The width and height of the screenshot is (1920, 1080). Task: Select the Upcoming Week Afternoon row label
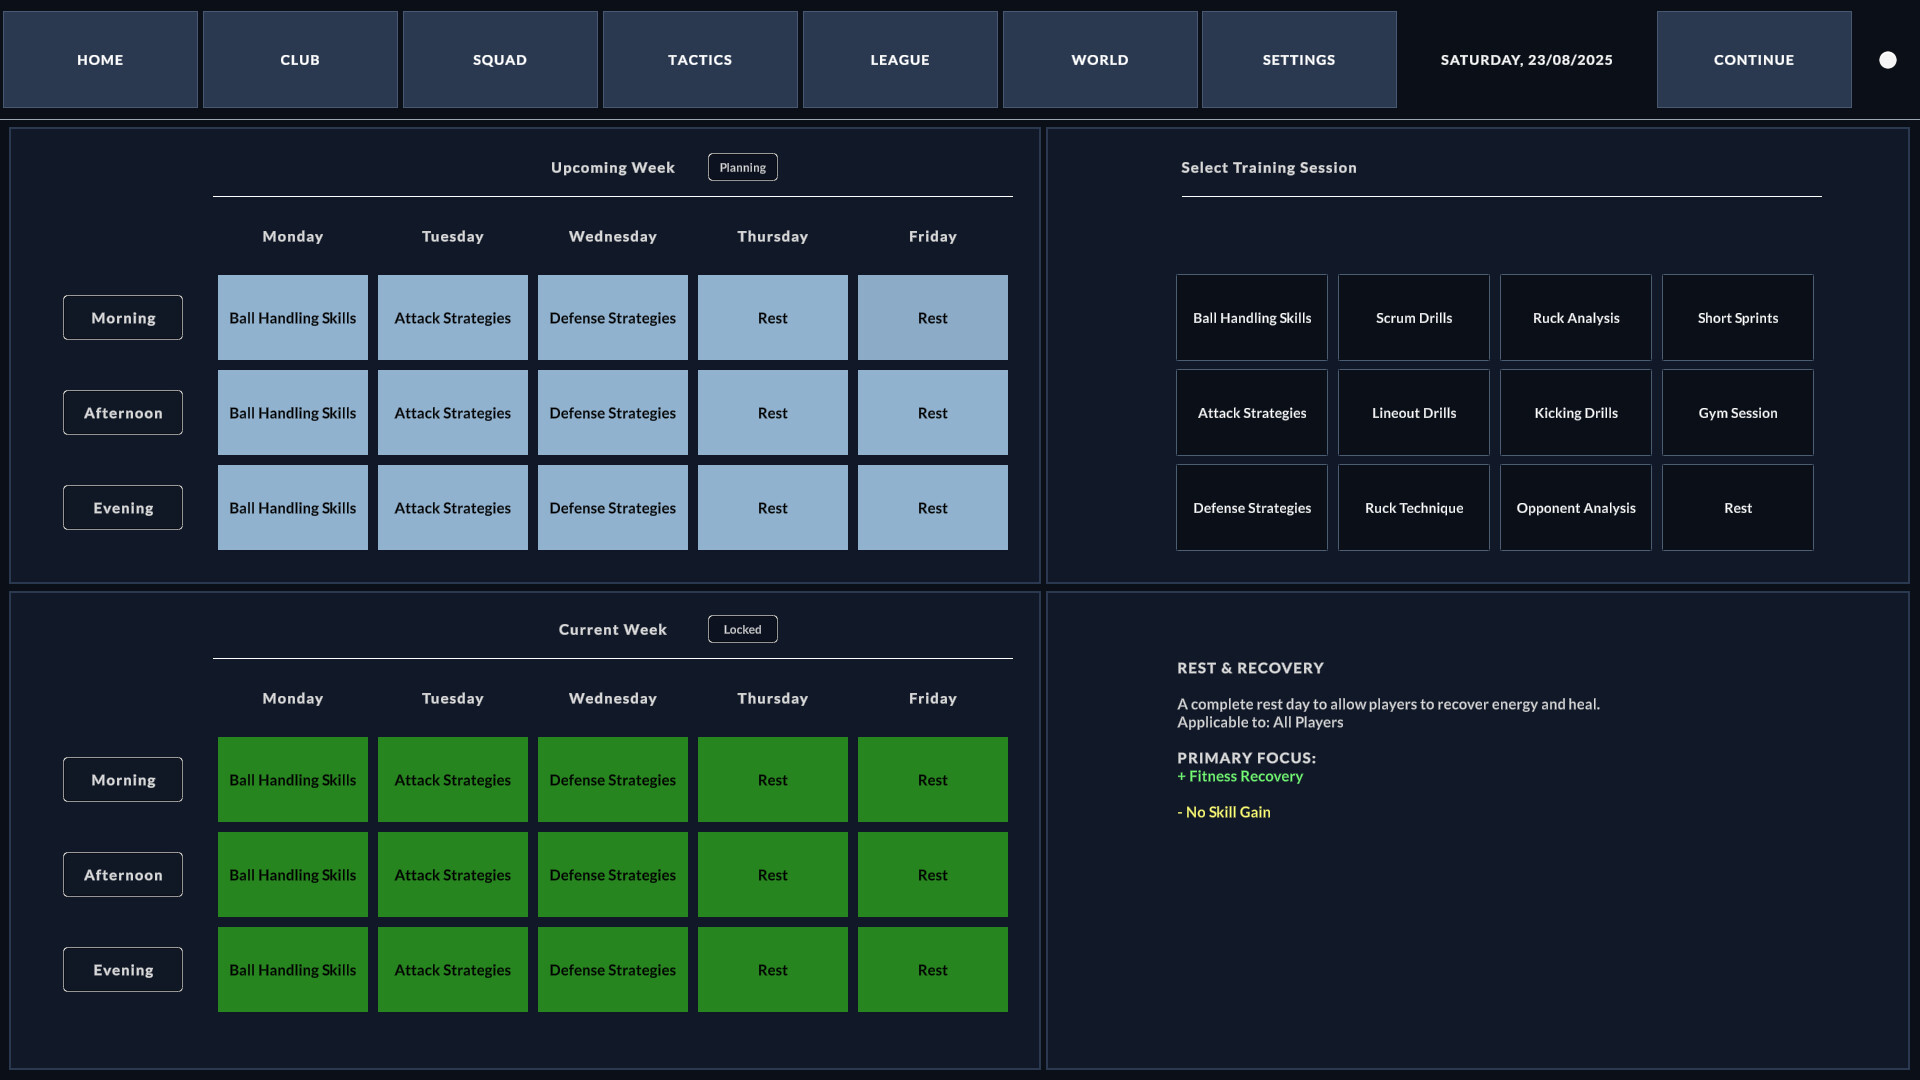(x=123, y=413)
